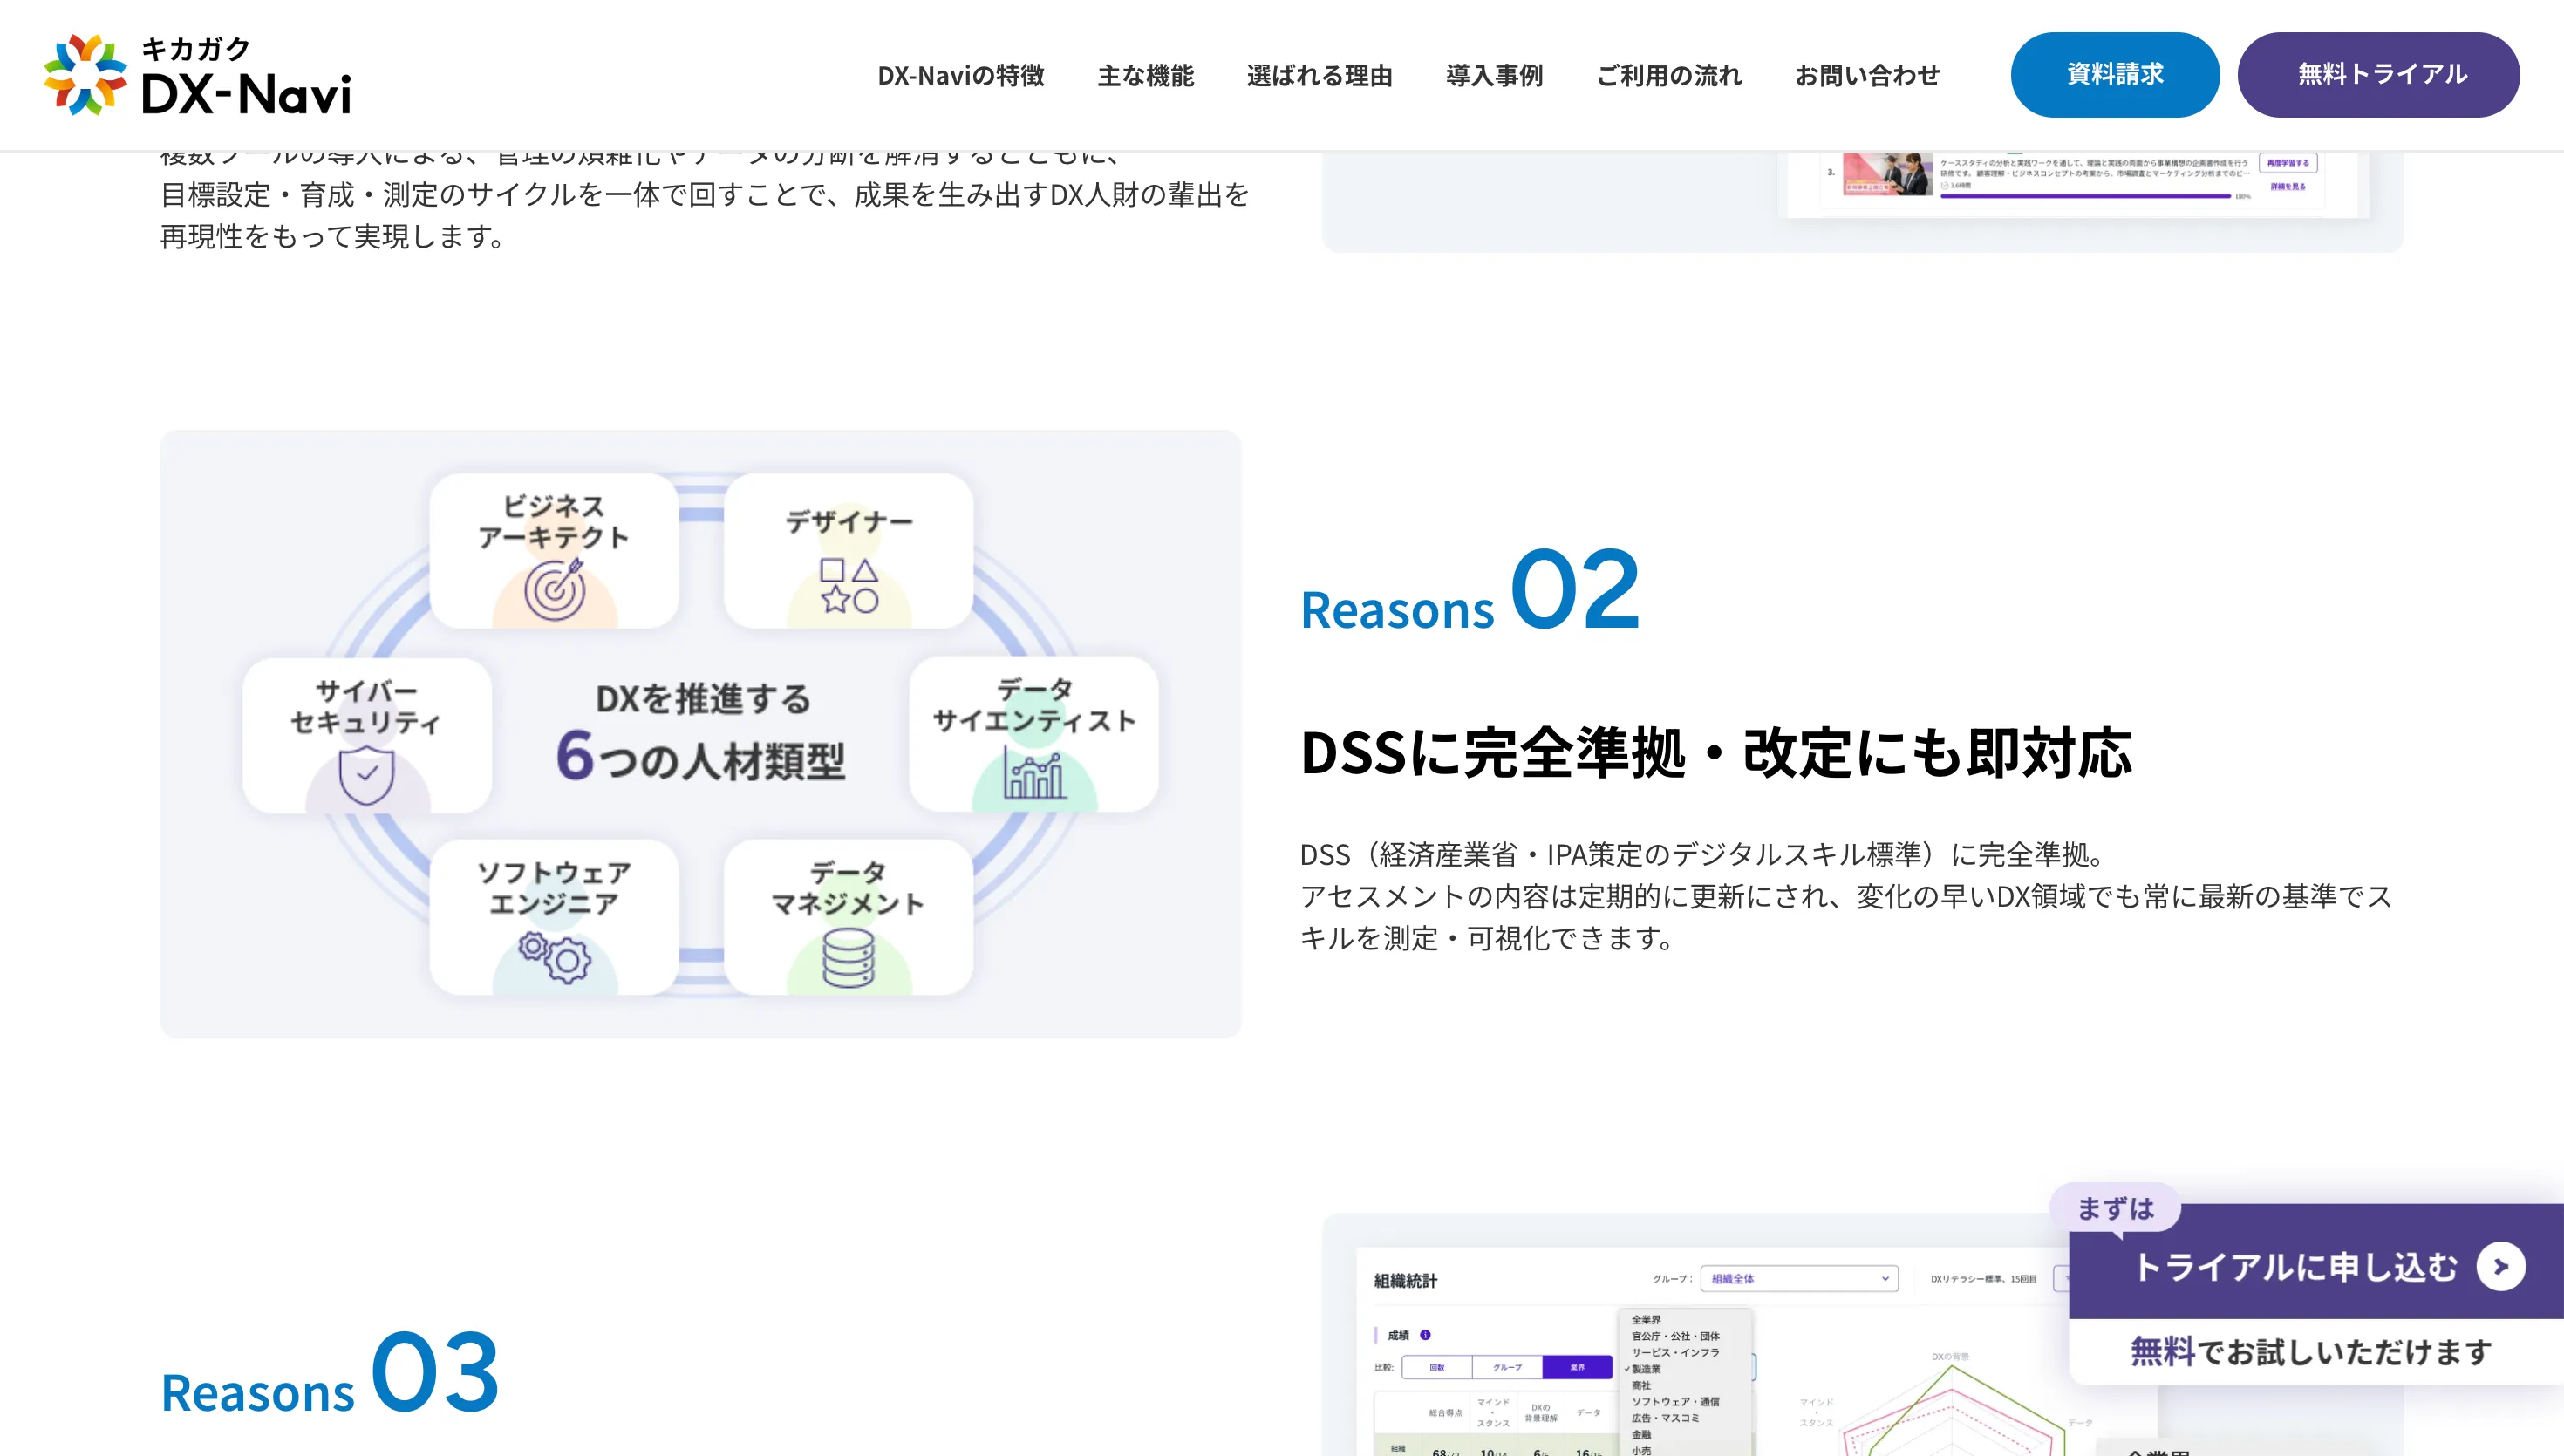Image resolution: width=2564 pixels, height=1456 pixels.
Task: Click the サイバーセキュリティ shield icon
Action: (x=366, y=774)
